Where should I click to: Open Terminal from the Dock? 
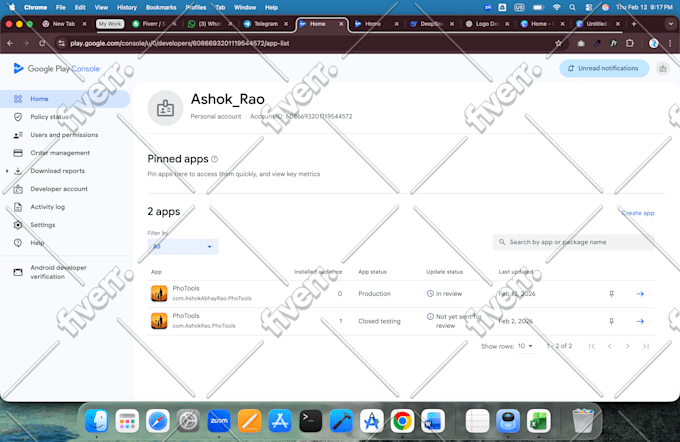coord(311,421)
